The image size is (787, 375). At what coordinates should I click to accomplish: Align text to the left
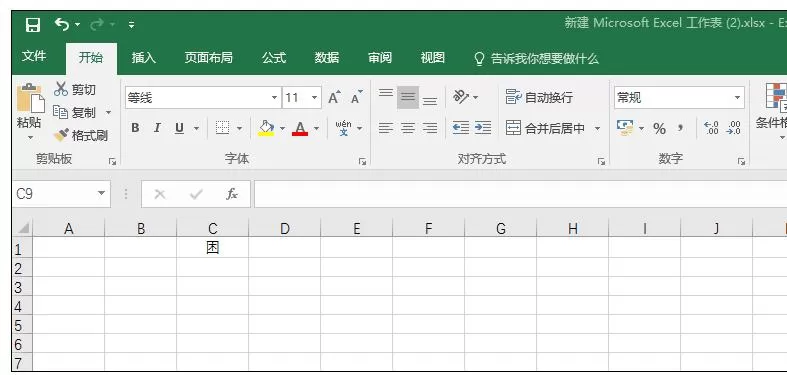385,129
